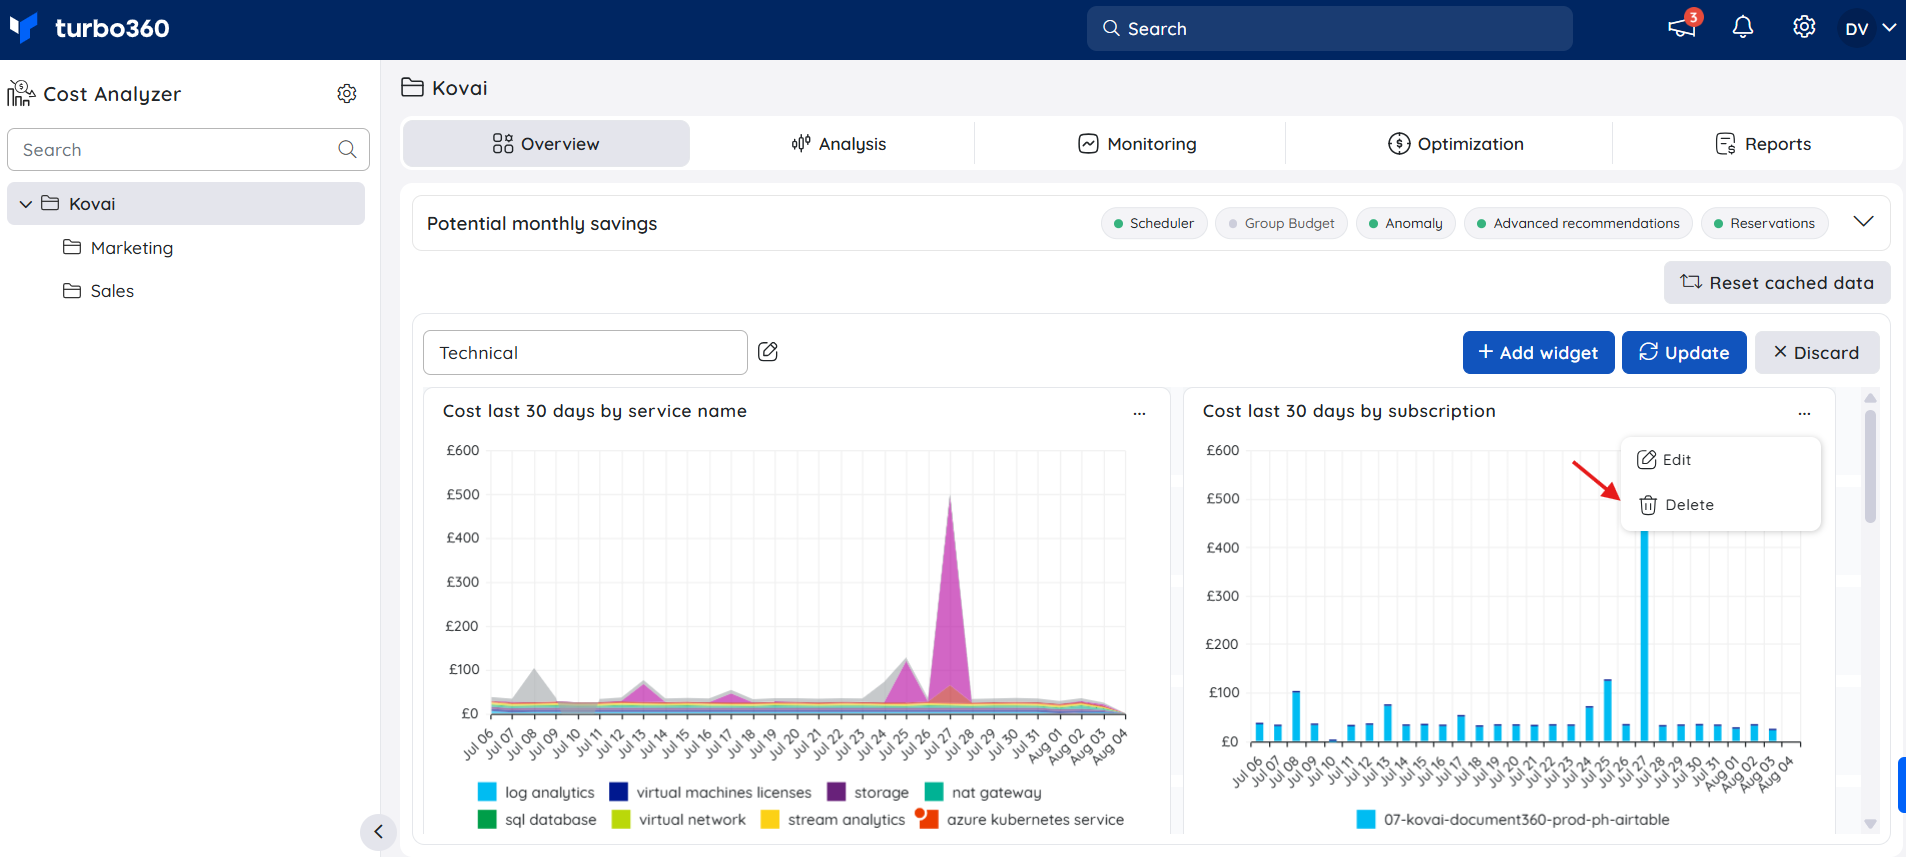Open subscription widget options menu
The height and width of the screenshot is (857, 1906).
1804,413
